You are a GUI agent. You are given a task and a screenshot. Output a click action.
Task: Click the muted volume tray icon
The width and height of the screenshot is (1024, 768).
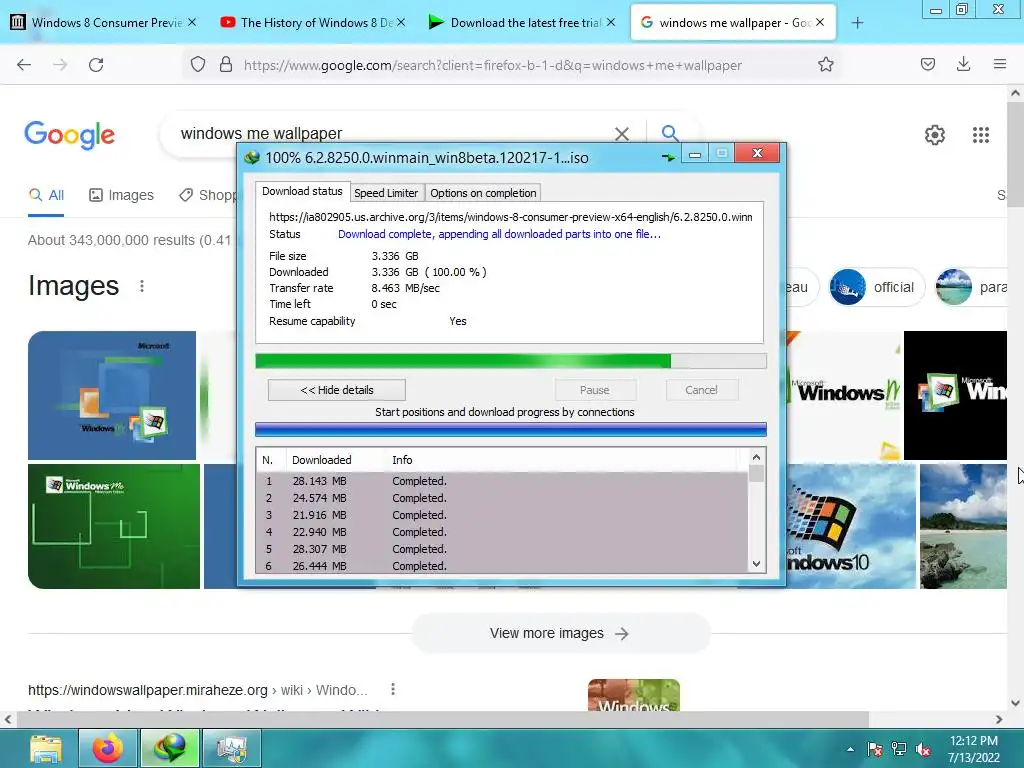[923, 749]
